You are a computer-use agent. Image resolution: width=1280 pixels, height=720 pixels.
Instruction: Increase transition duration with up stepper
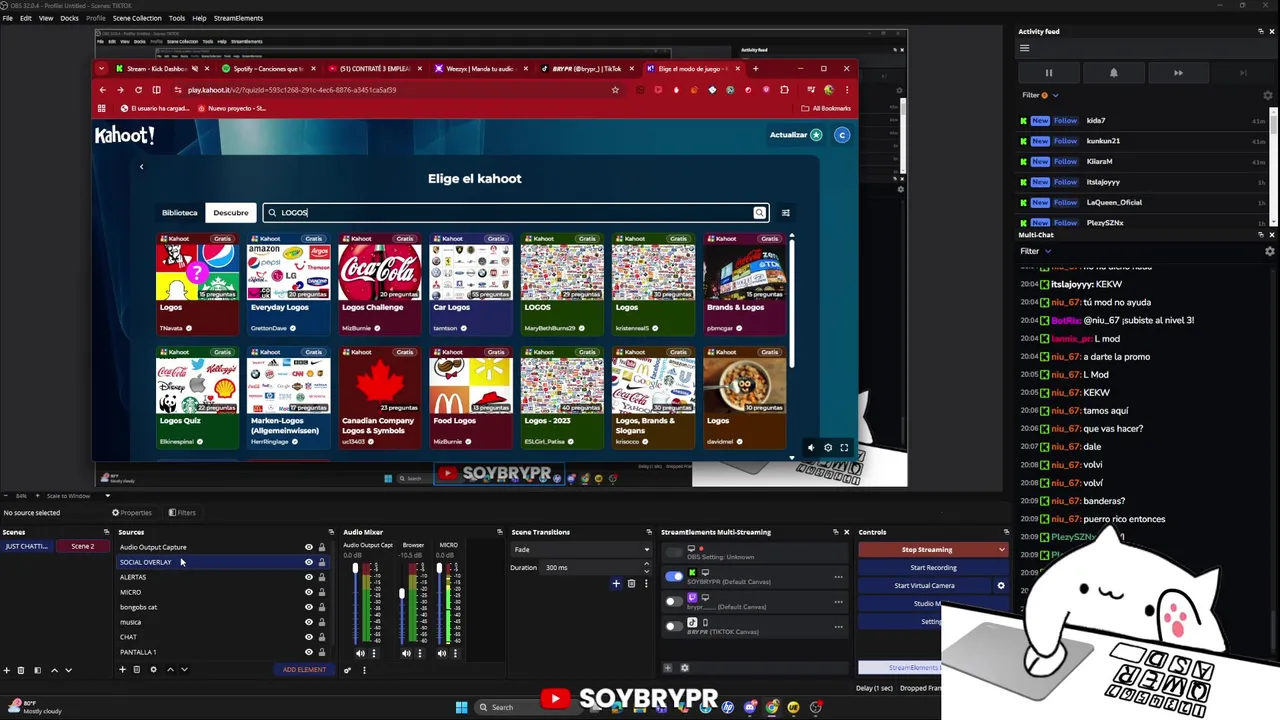pos(646,565)
